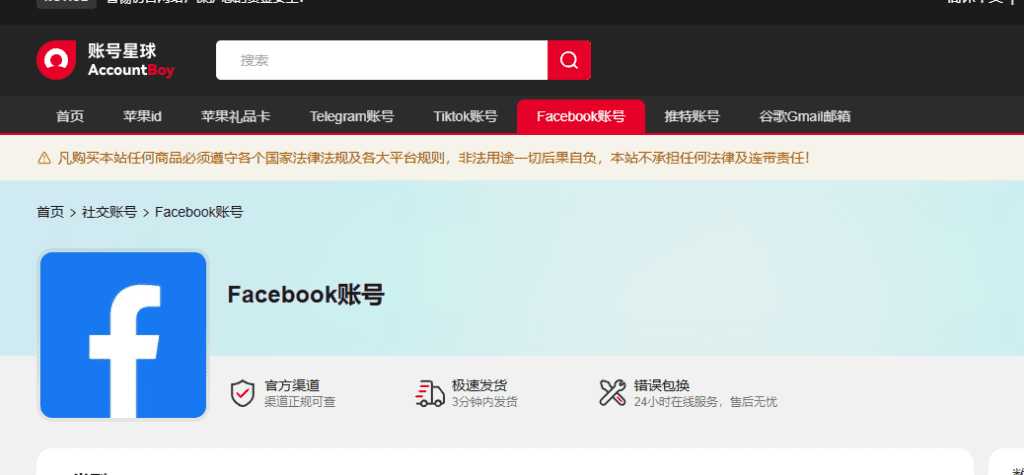Focus the 搜索 search input field

click(381, 60)
